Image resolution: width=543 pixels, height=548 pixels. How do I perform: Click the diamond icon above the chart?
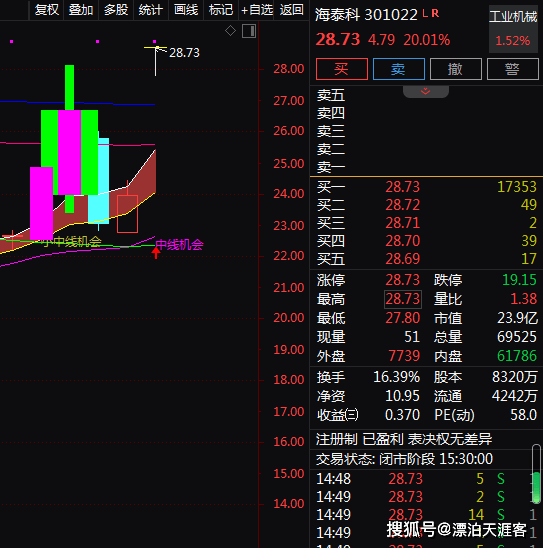pyautogui.click(x=230, y=31)
